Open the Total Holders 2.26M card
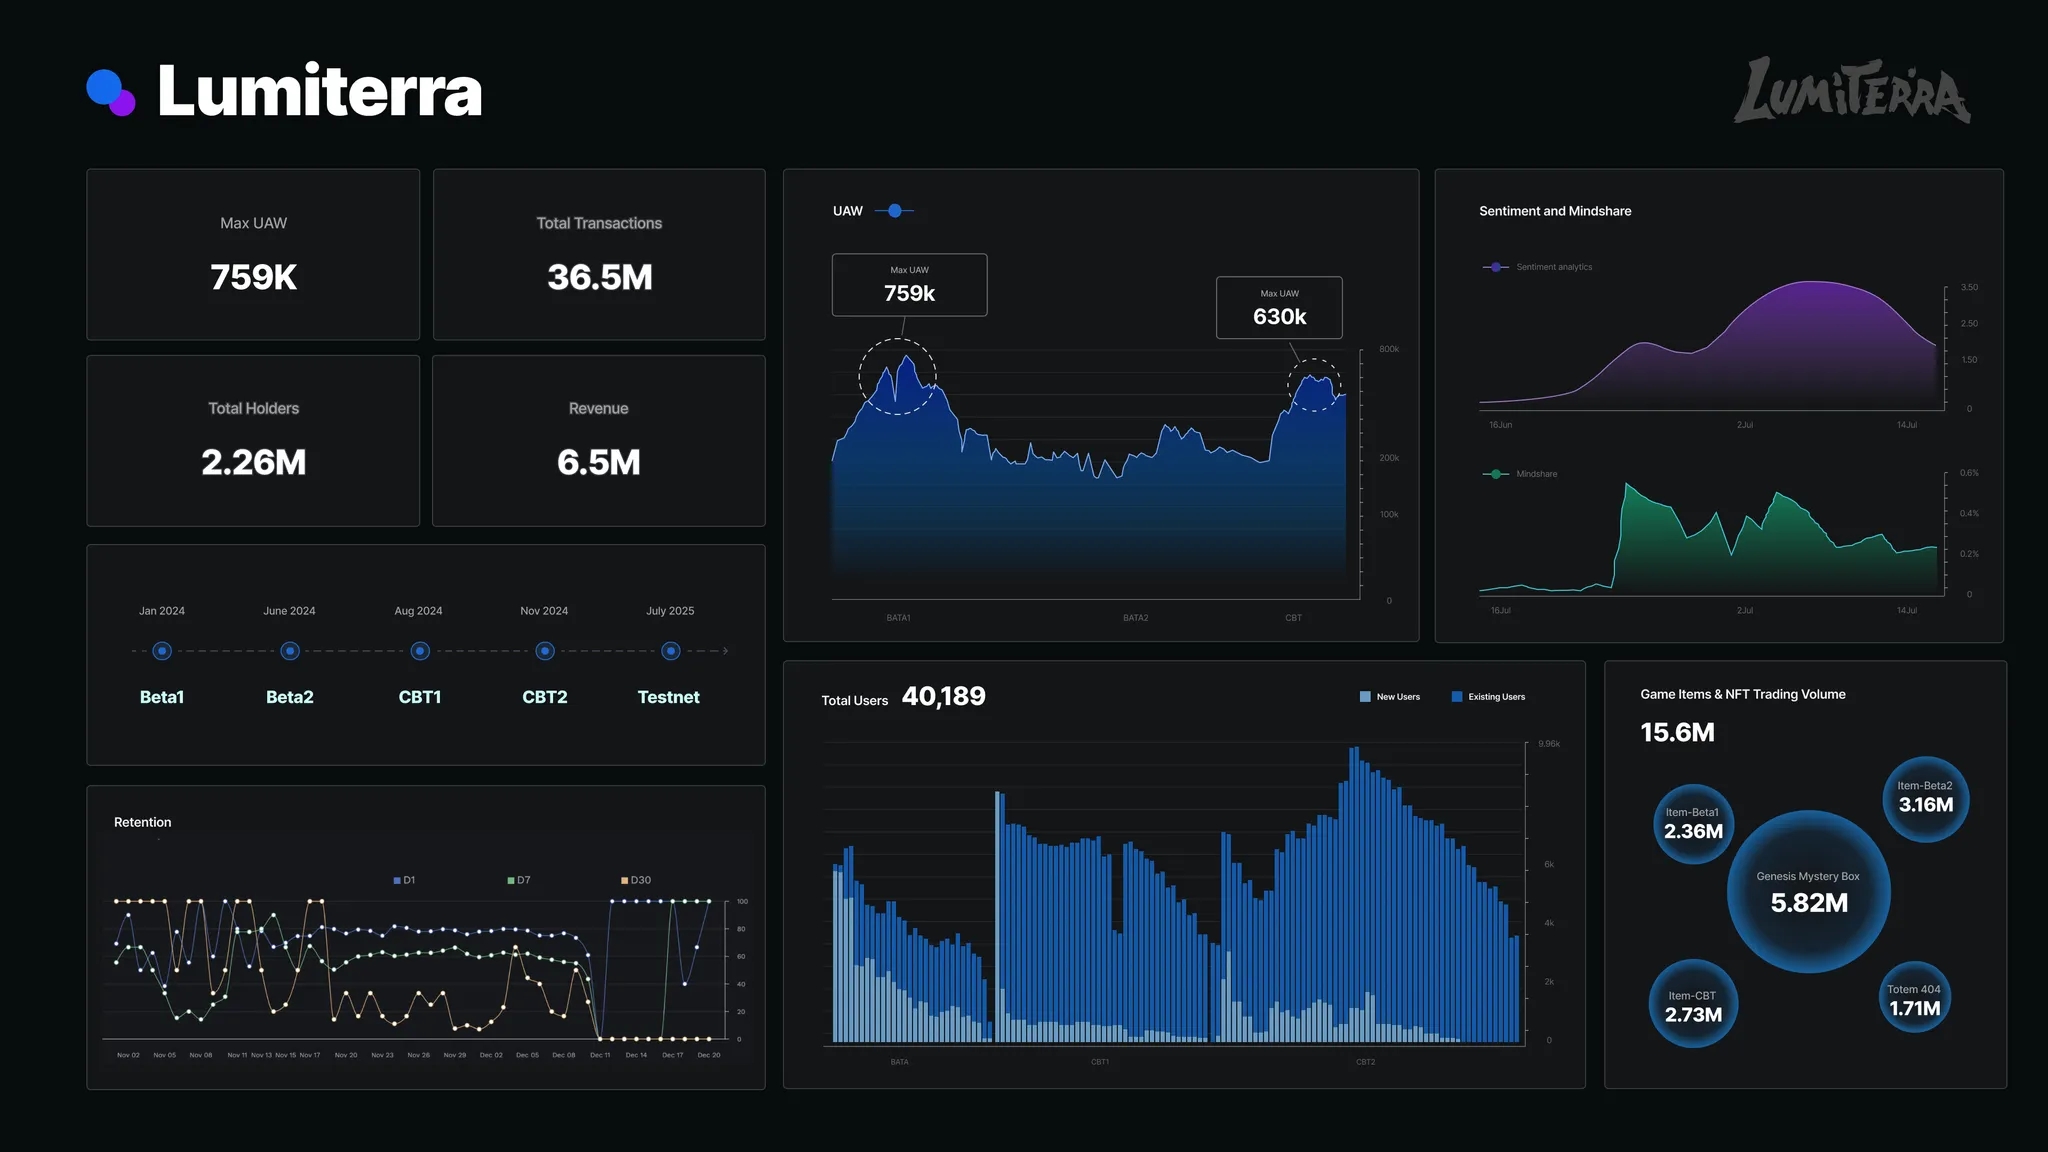 pos(253,441)
